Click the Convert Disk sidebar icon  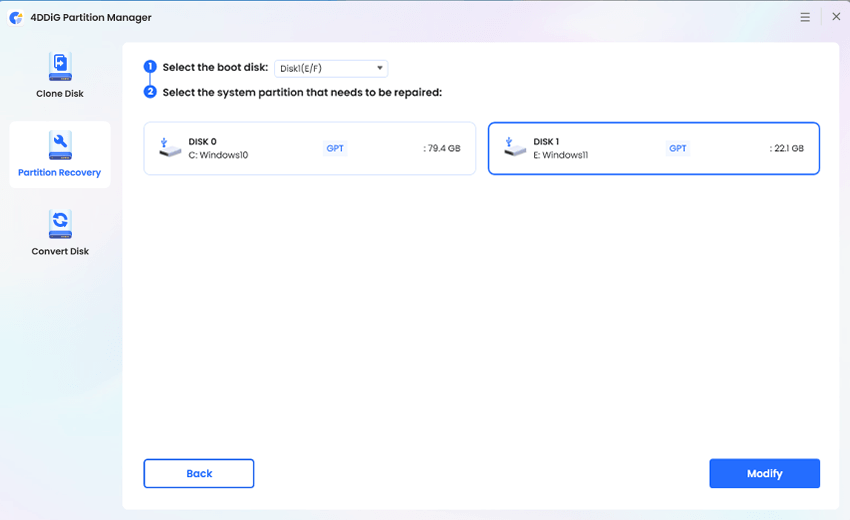tap(60, 224)
